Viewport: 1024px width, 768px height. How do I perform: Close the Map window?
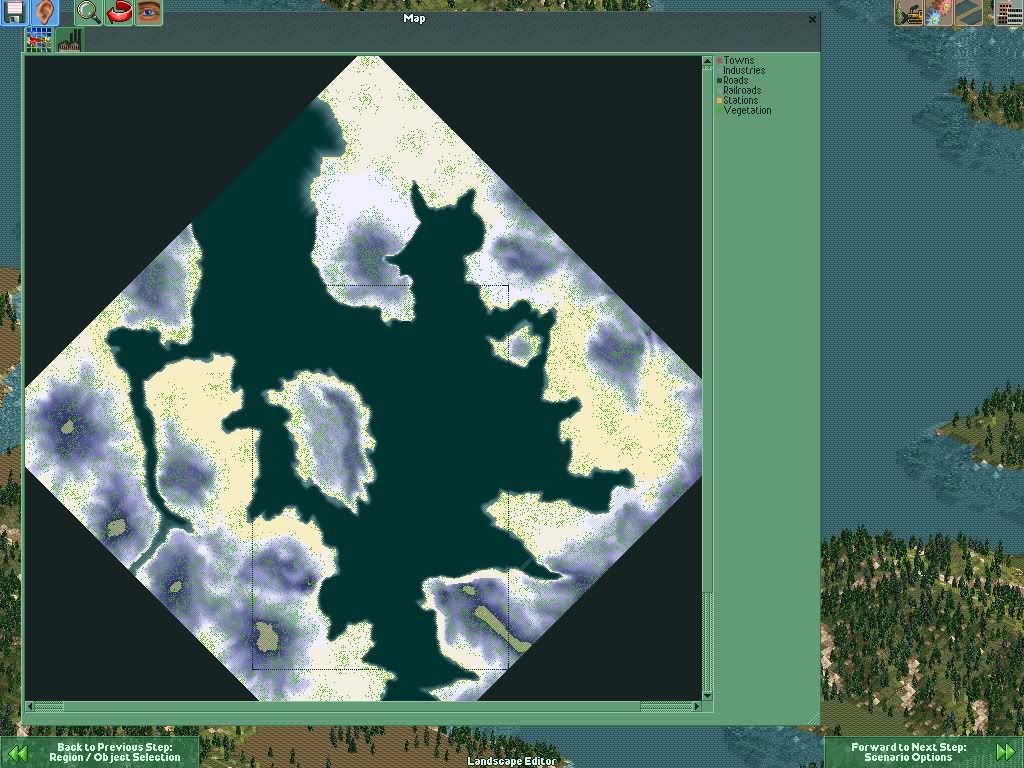(x=812, y=19)
